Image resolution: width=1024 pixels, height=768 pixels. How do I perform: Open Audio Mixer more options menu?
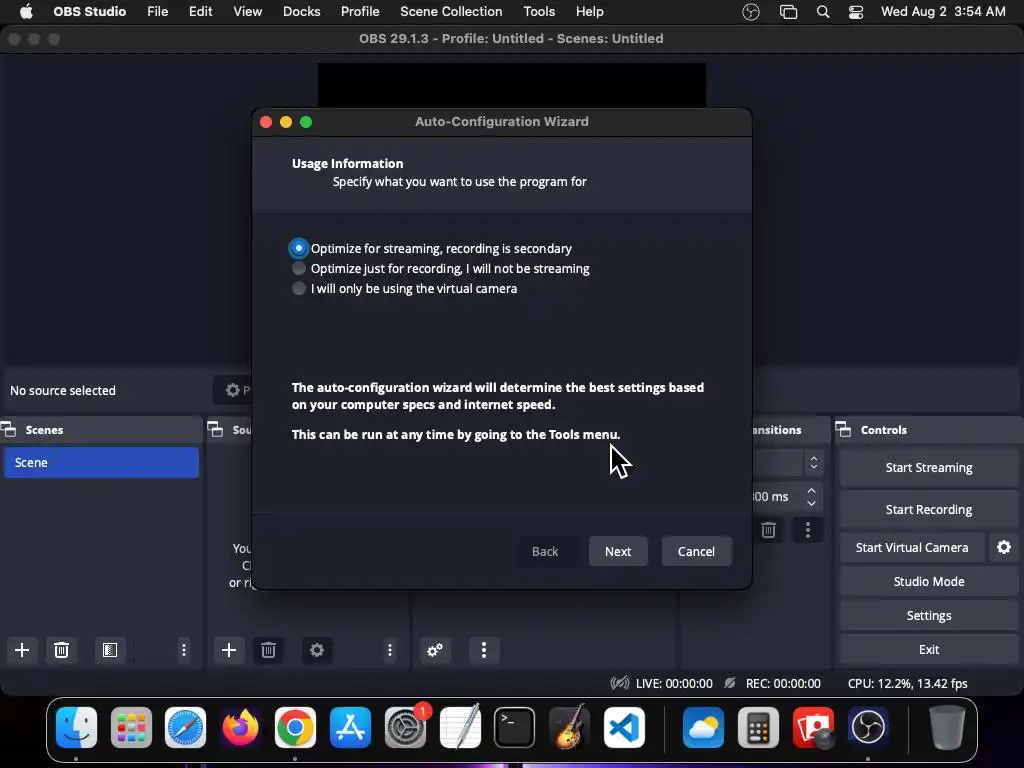[484, 650]
